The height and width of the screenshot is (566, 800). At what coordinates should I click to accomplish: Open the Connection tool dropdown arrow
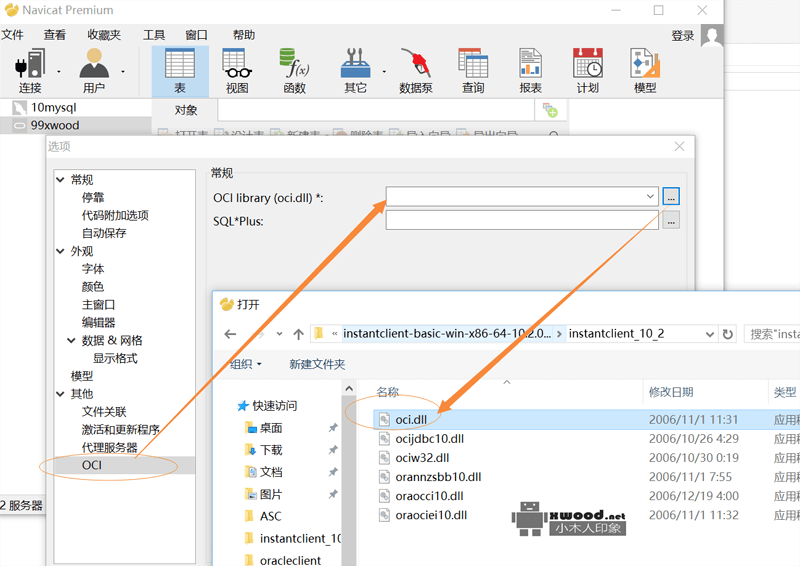[x=59, y=71]
